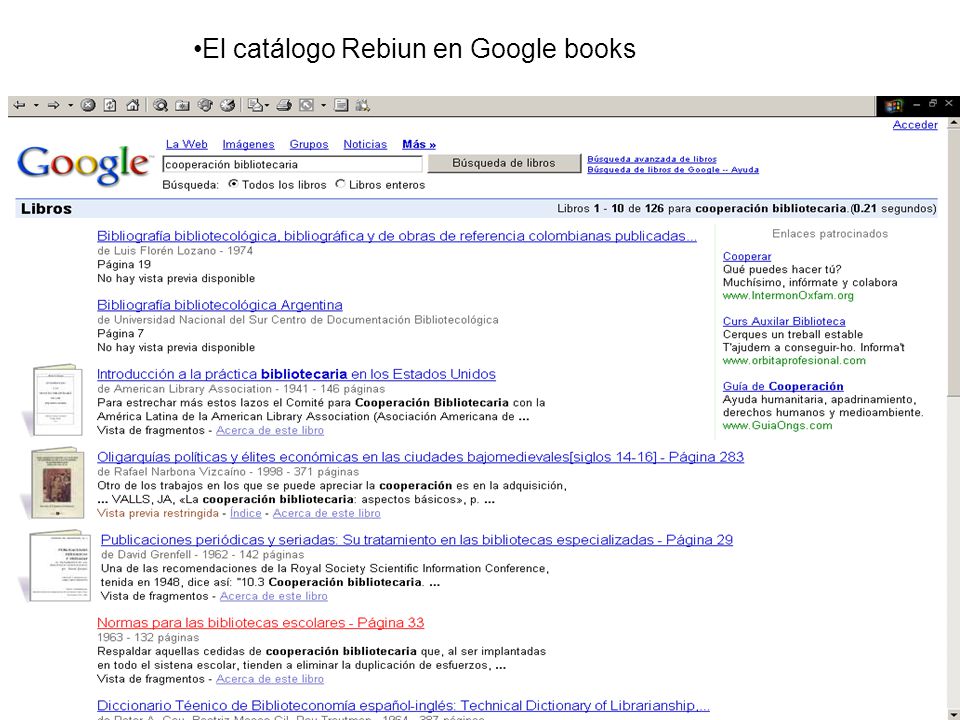Image resolution: width=960 pixels, height=720 pixels.
Task: Open the browser Search pane icon
Action: (x=160, y=105)
